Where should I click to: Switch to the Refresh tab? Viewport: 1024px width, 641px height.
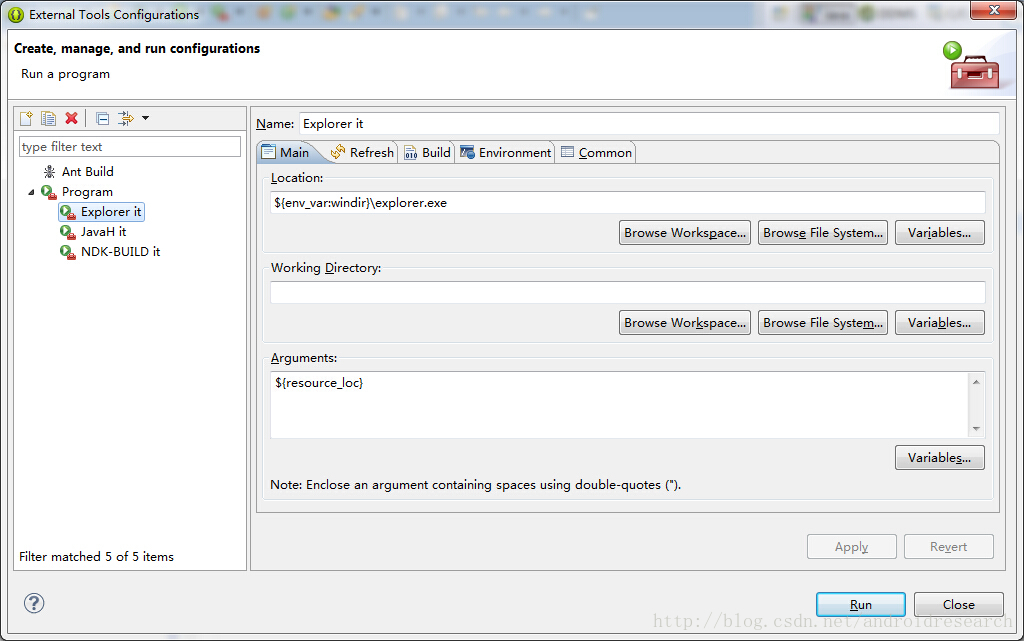click(x=363, y=153)
